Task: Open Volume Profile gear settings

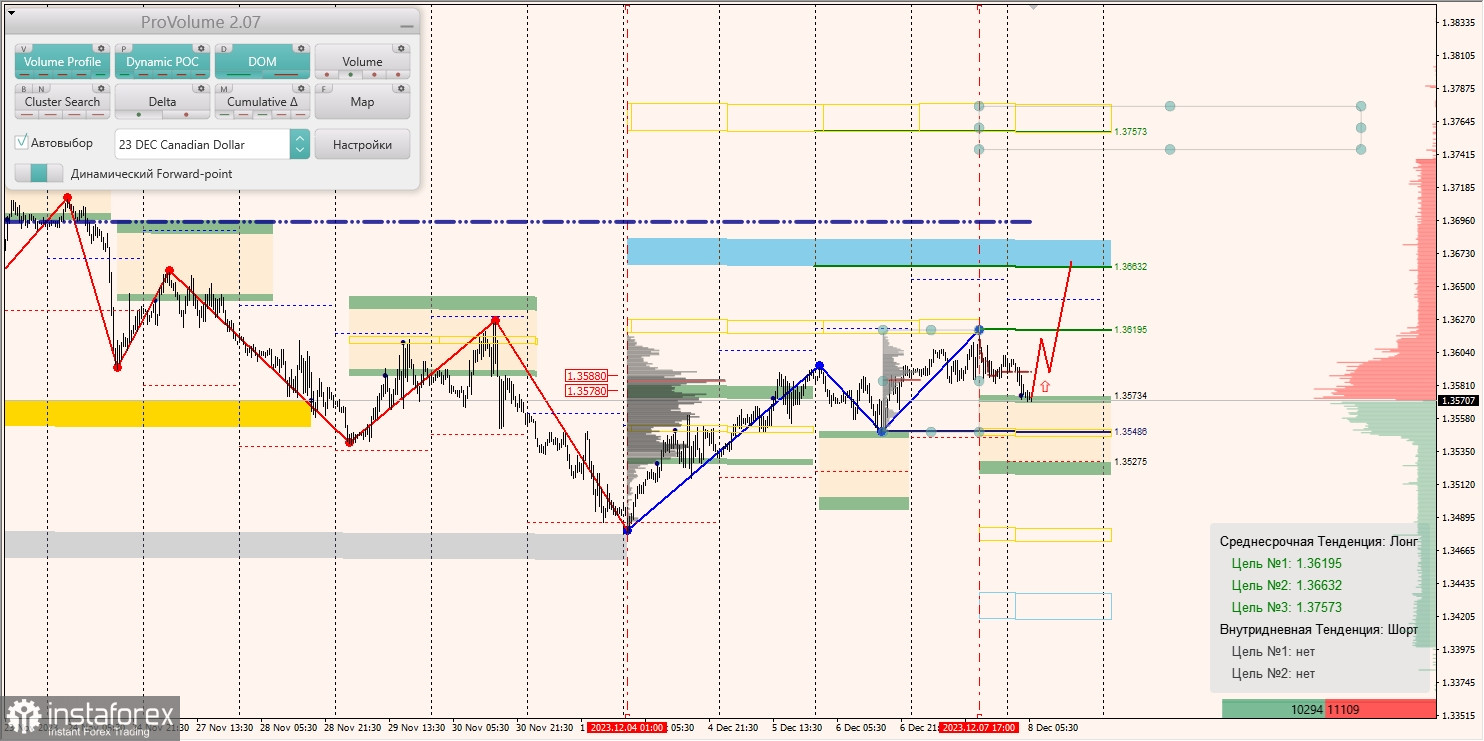Action: [x=100, y=48]
